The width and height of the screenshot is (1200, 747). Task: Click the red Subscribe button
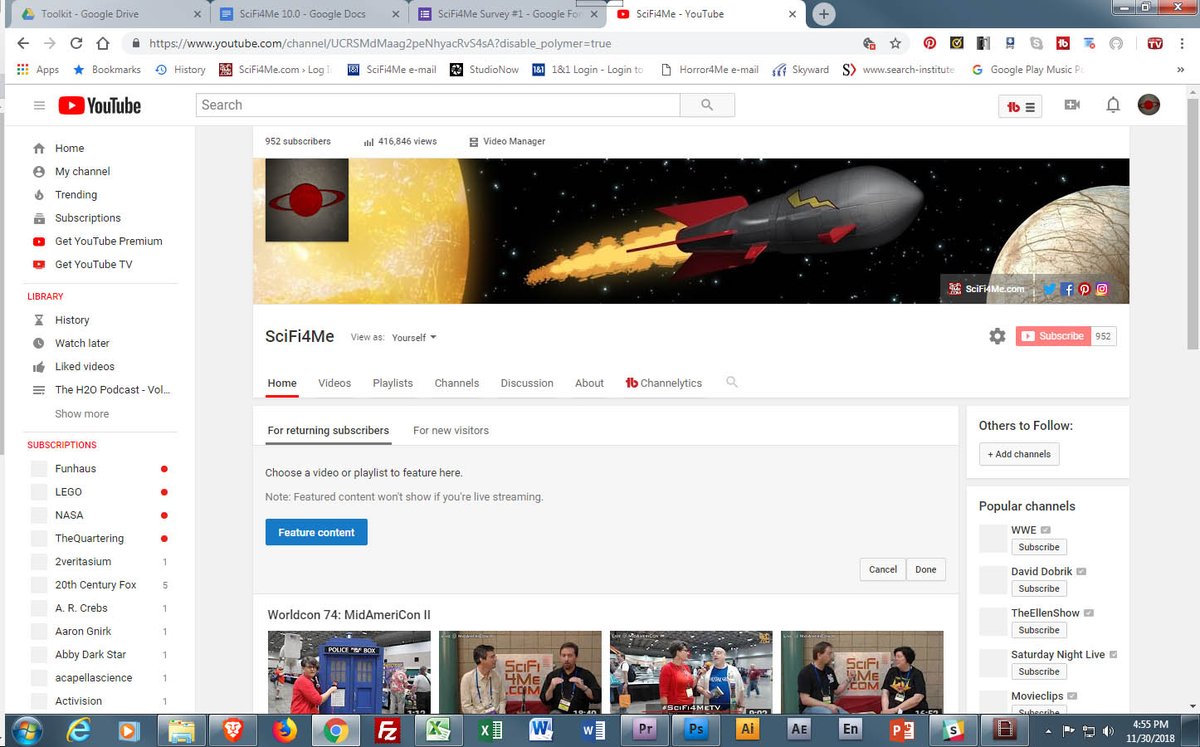pos(1053,336)
